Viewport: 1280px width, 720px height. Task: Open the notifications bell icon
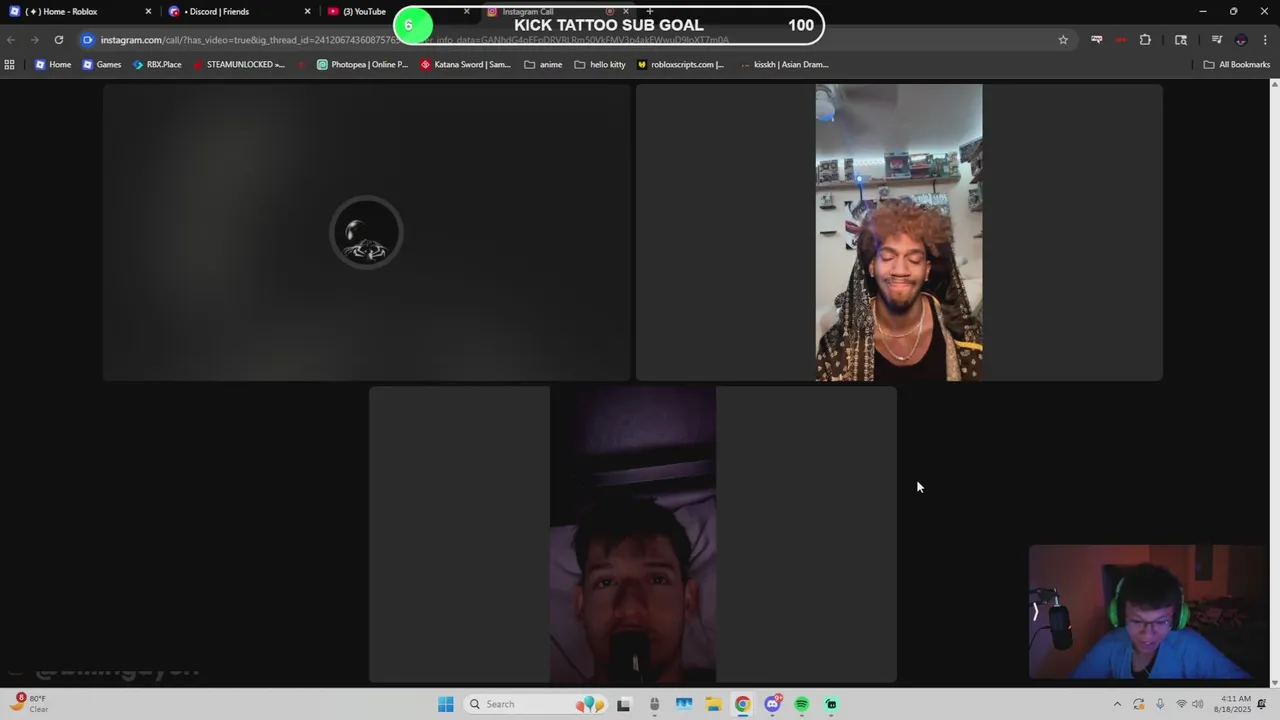tap(1263, 704)
